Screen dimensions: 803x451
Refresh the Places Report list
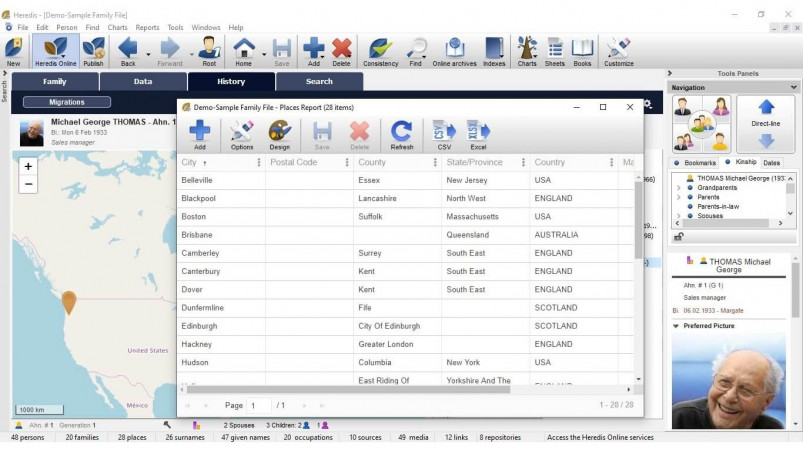point(402,135)
